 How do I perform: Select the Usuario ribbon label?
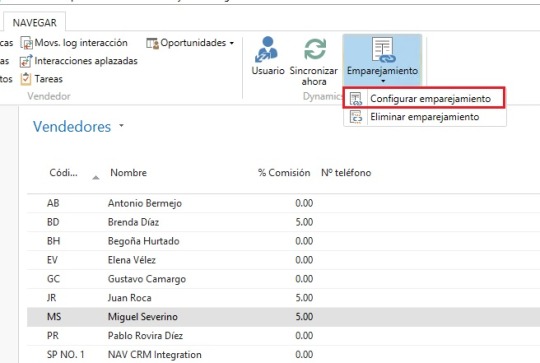point(268,71)
